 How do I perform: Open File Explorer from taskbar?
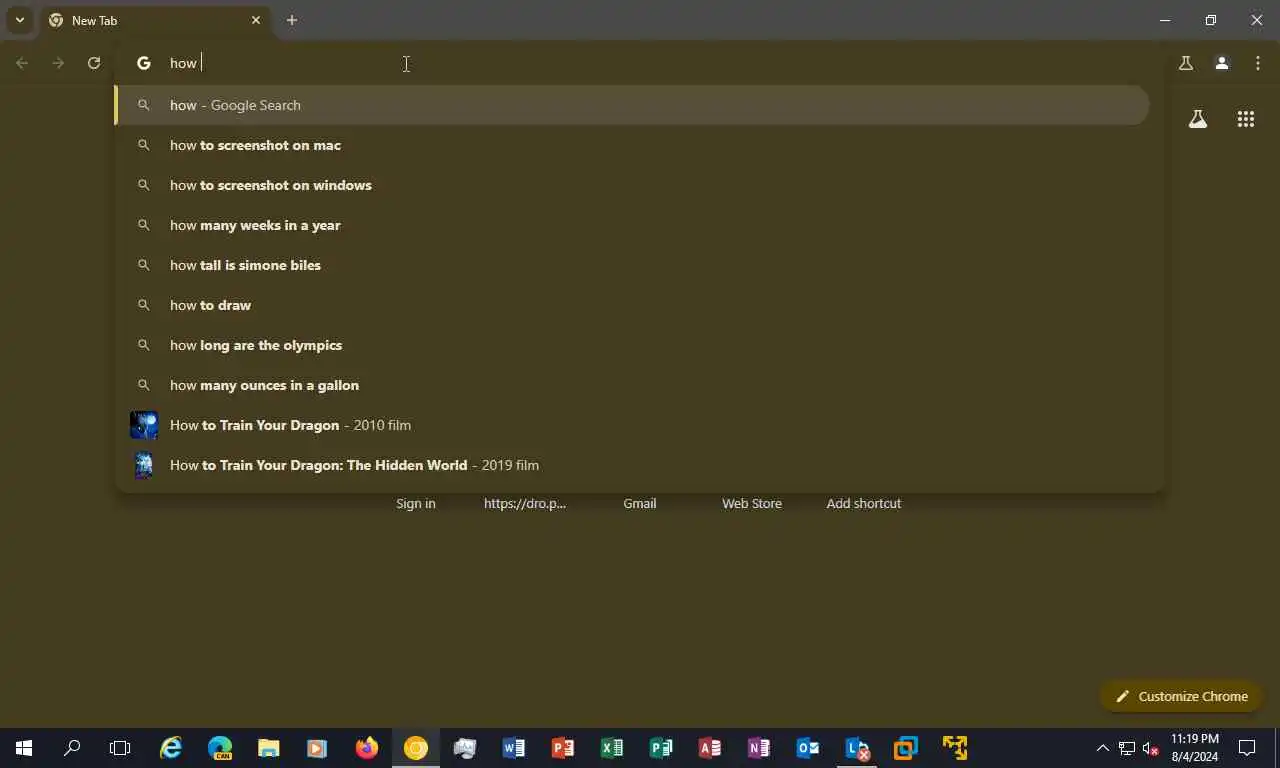point(269,748)
